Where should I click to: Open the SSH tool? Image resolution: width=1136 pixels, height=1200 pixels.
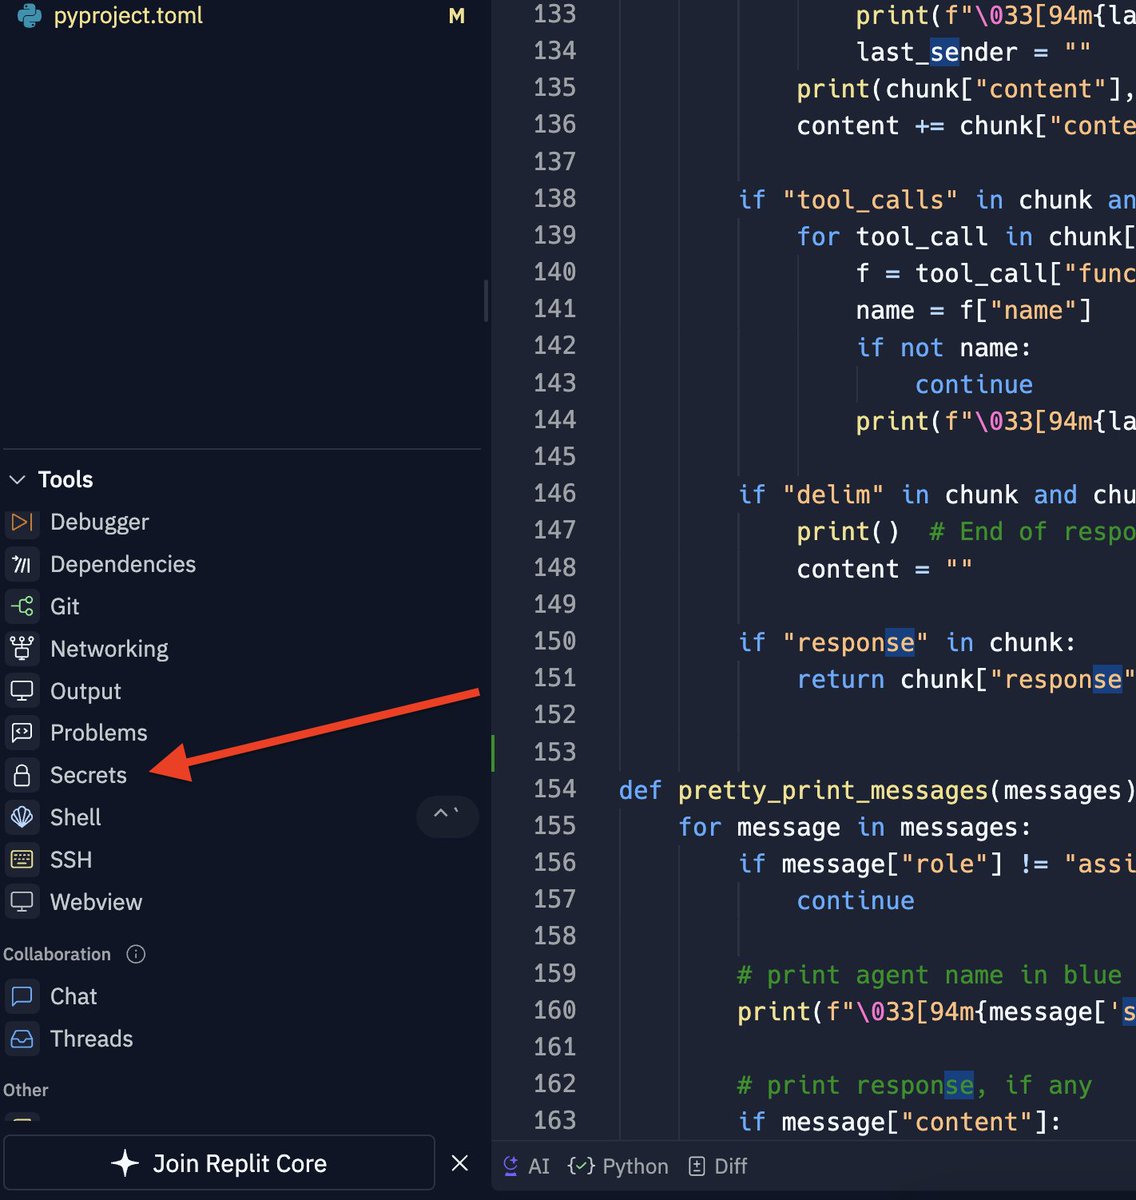70,860
